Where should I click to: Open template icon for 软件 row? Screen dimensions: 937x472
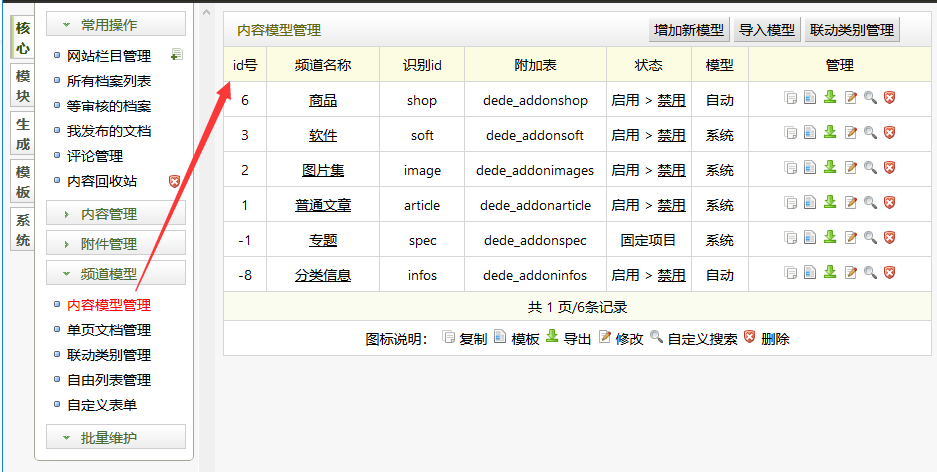(x=810, y=133)
